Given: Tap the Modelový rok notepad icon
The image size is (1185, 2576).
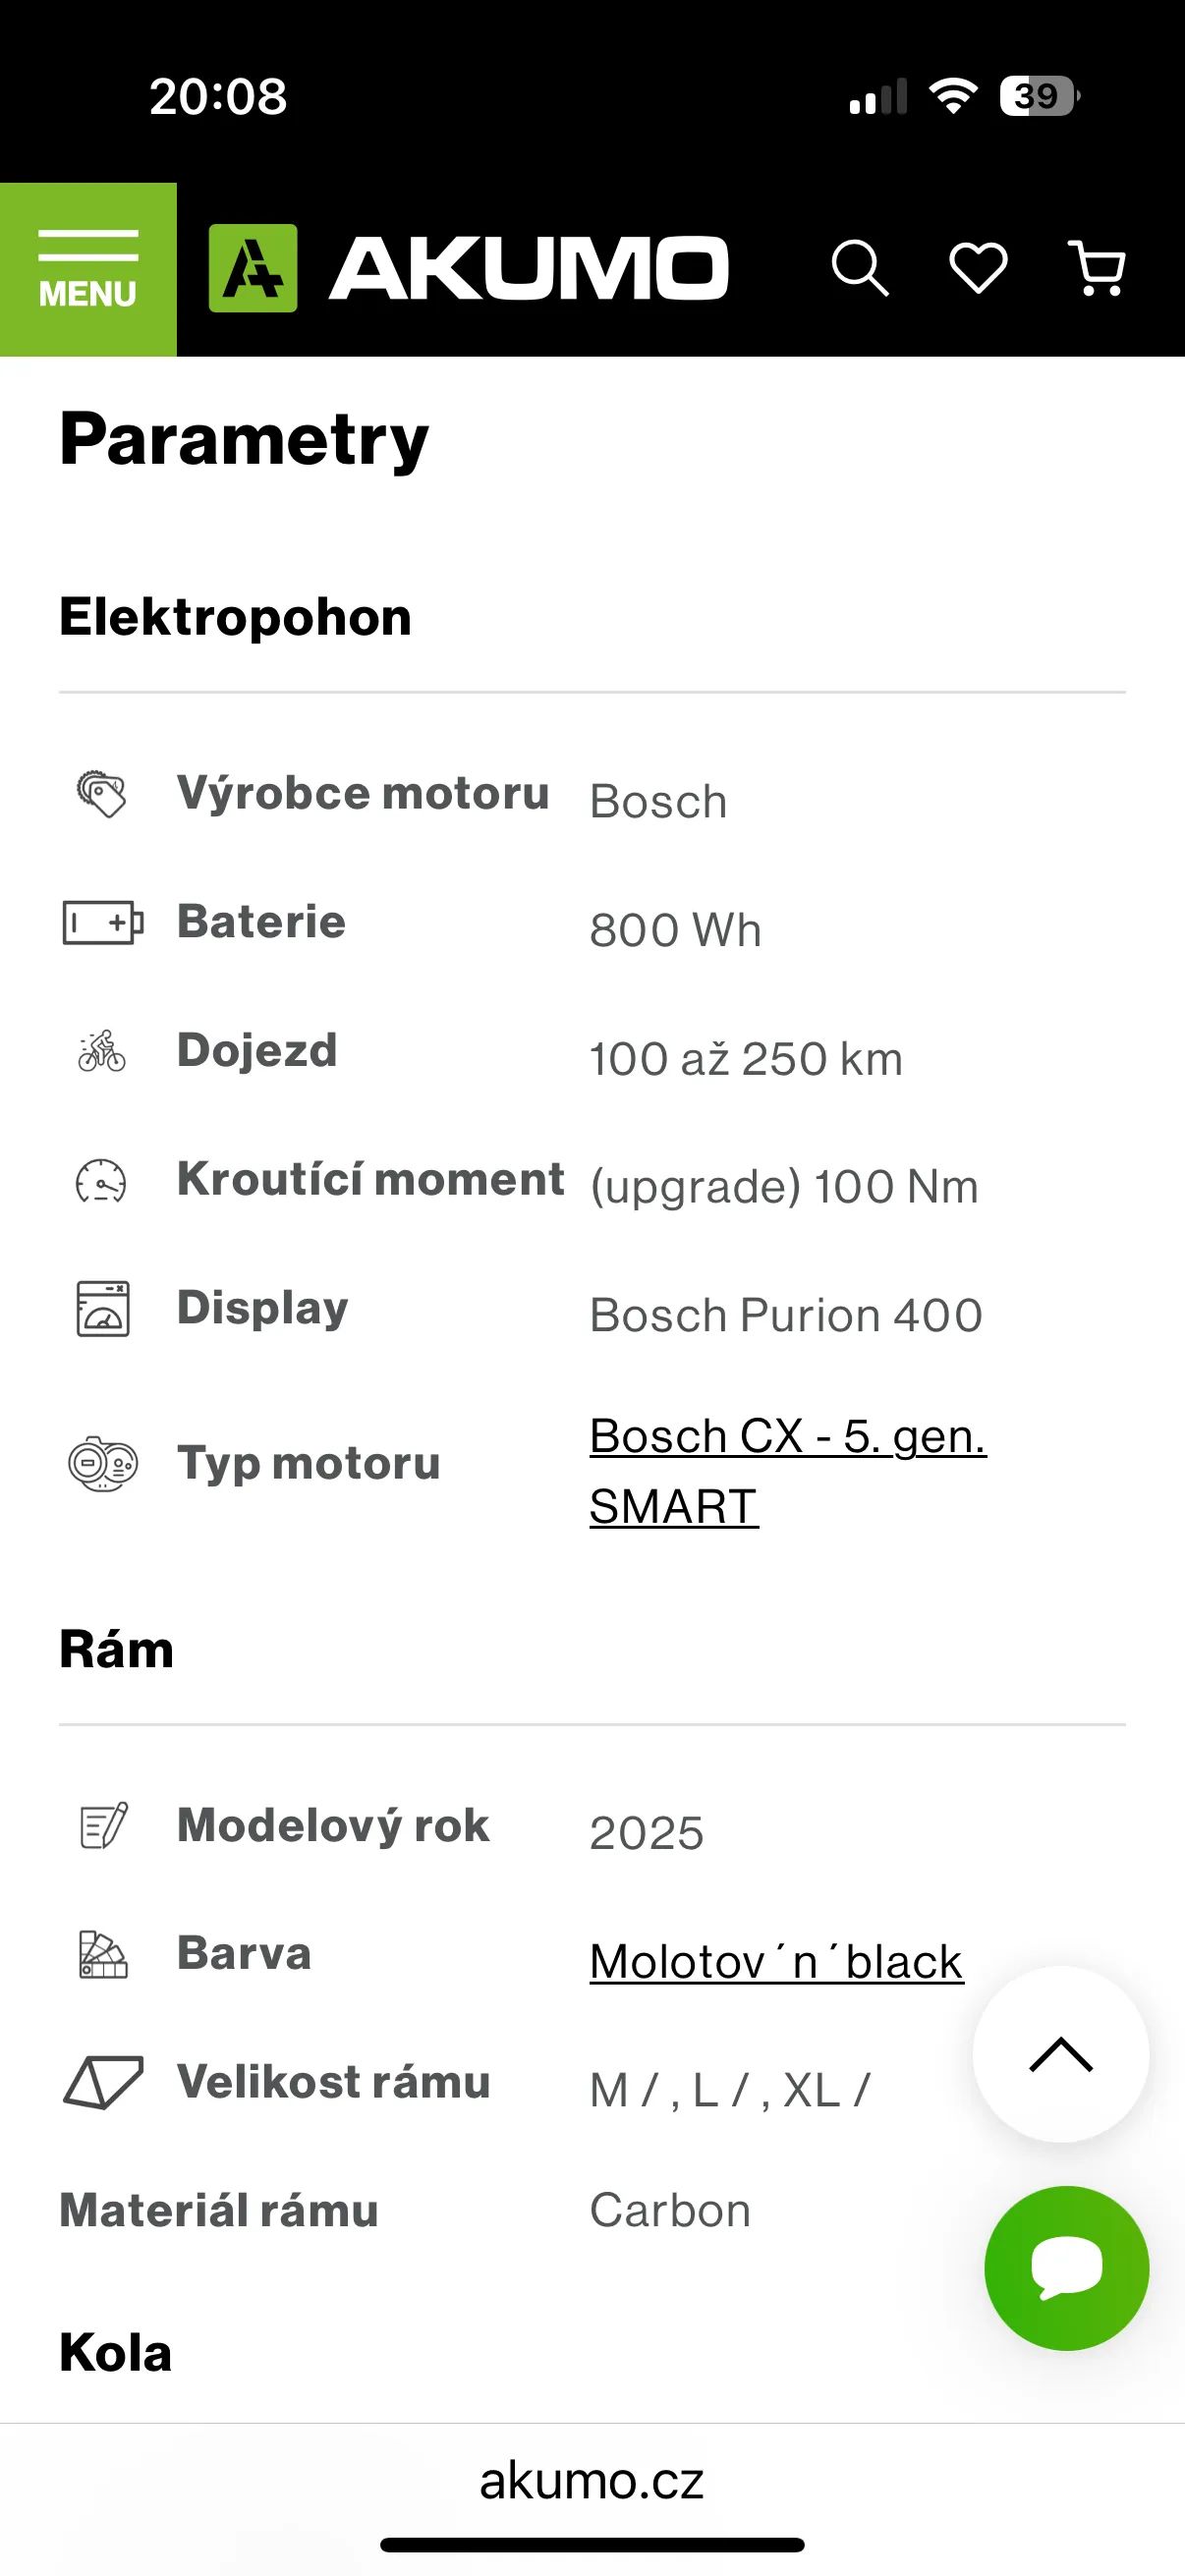Looking at the screenshot, I should (103, 1825).
